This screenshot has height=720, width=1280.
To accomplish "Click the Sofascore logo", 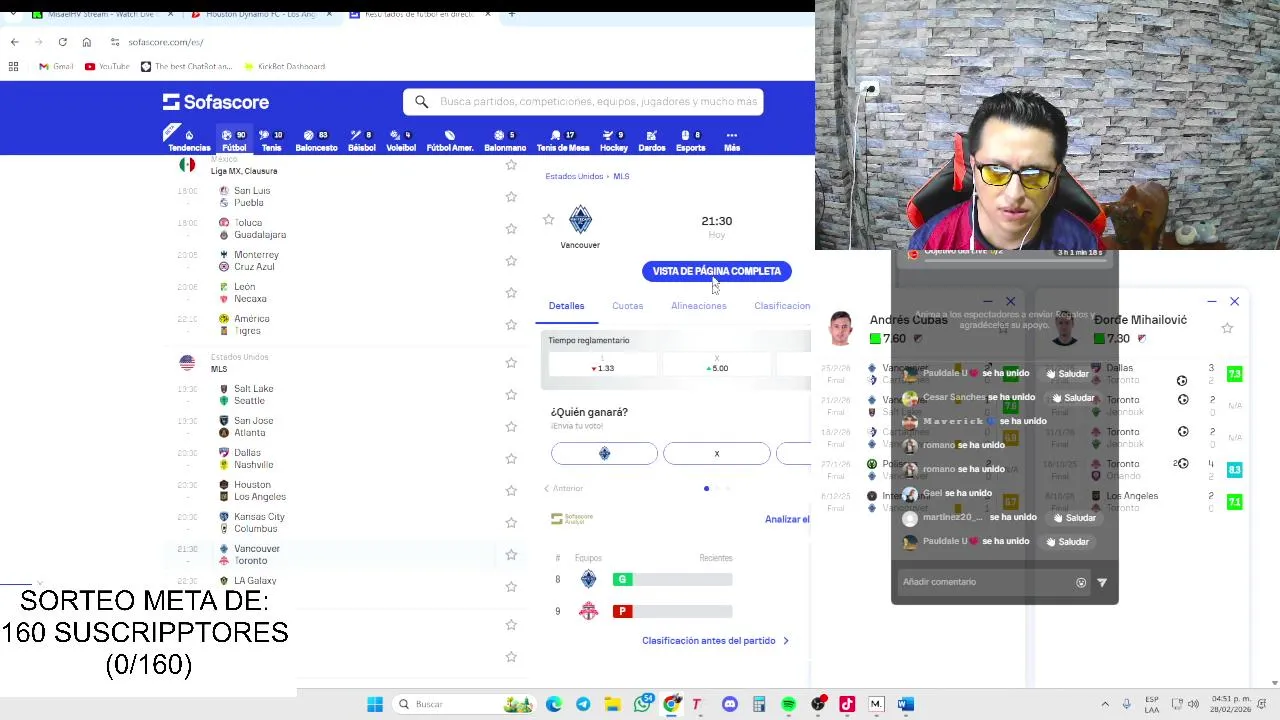I will pos(216,102).
